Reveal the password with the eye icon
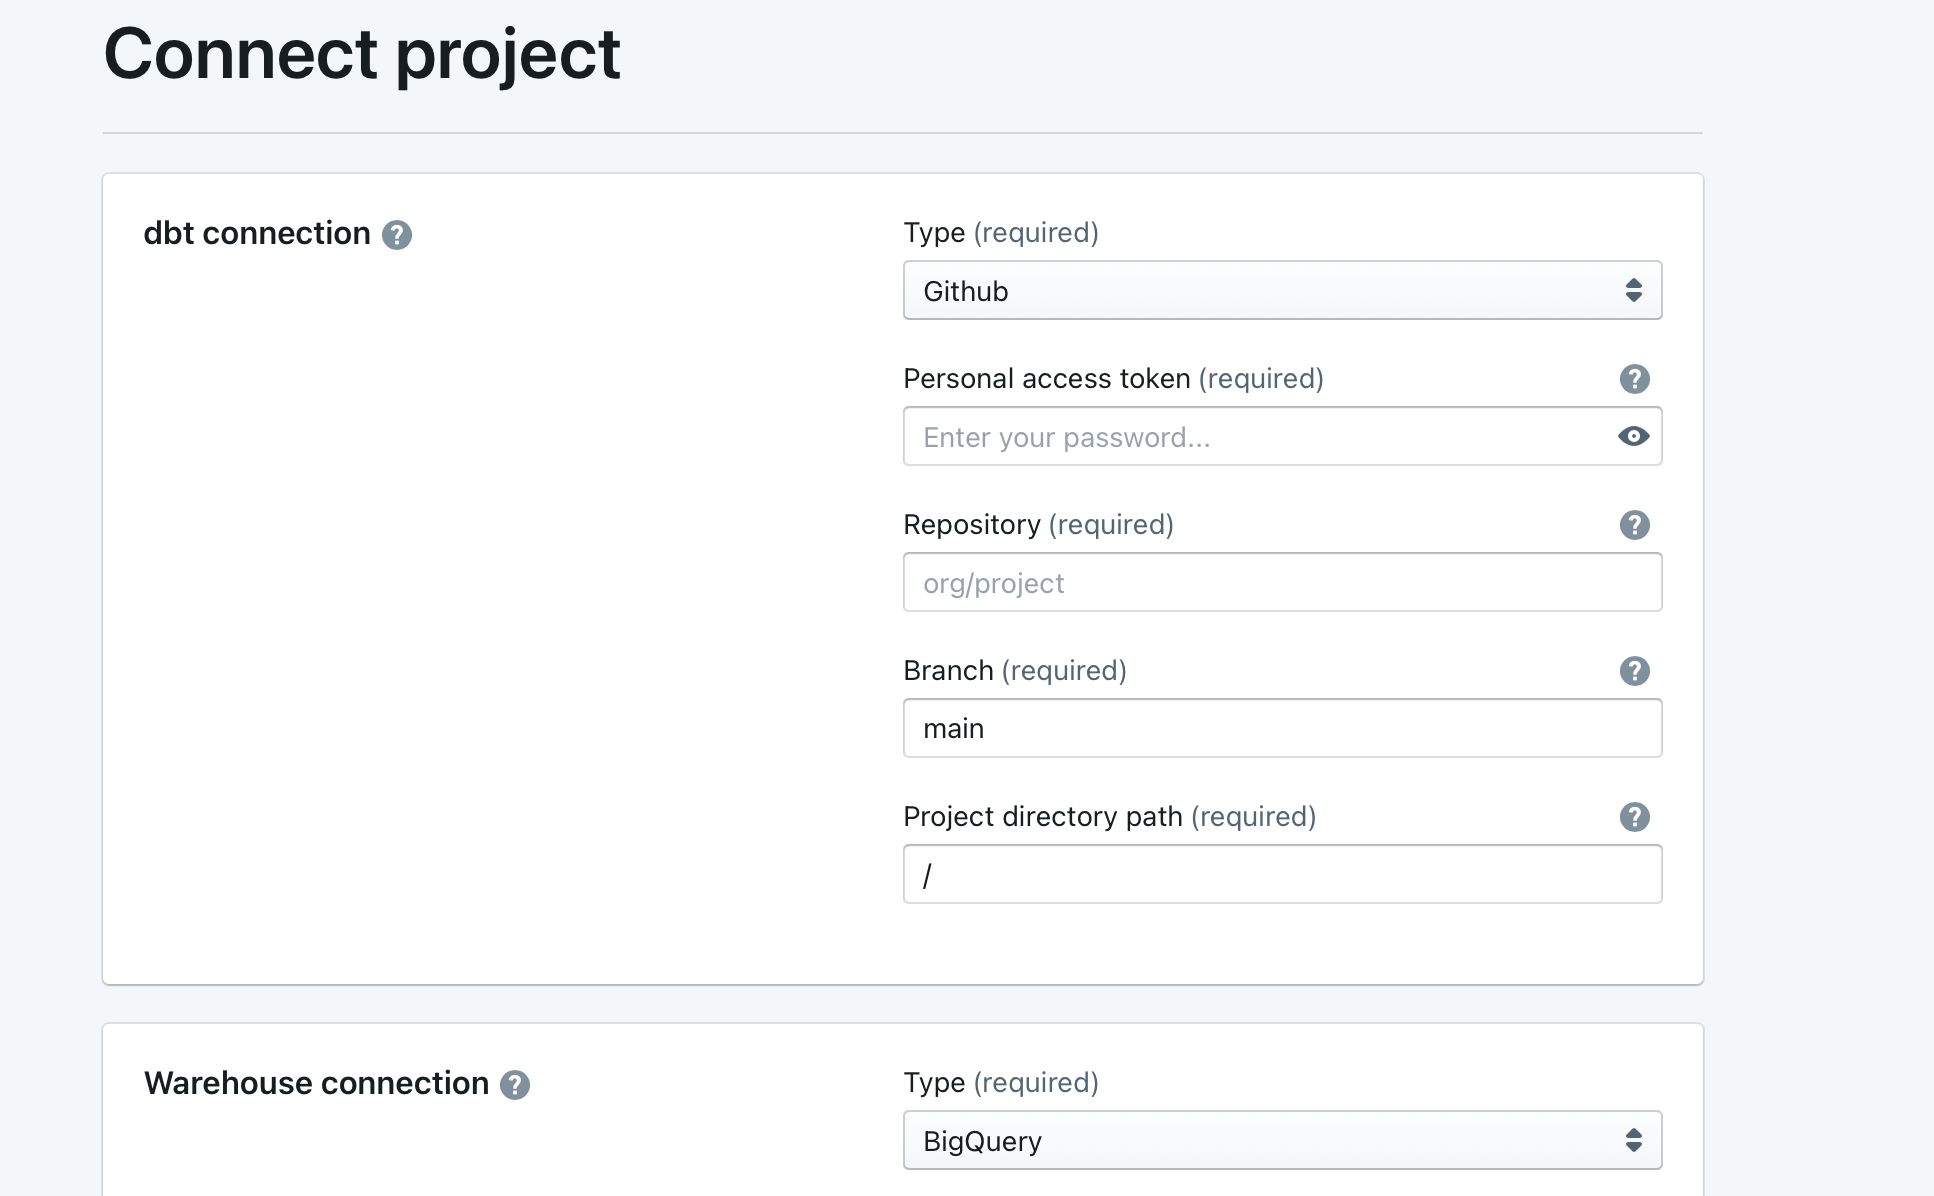 coord(1633,437)
